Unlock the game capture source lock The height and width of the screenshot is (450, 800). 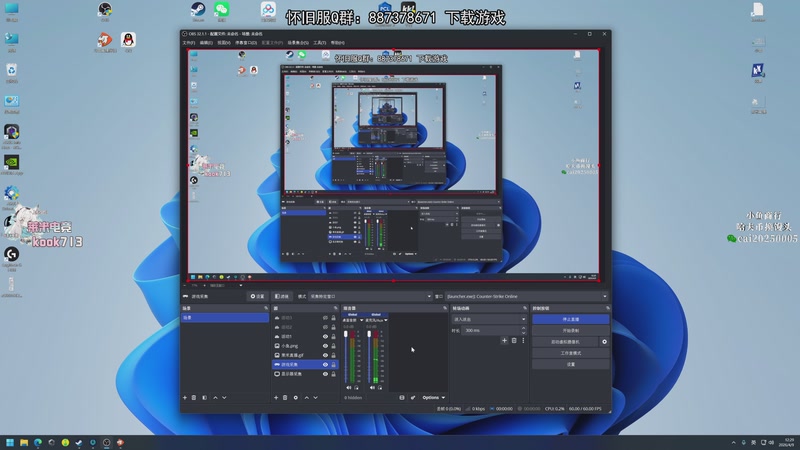tap(334, 365)
